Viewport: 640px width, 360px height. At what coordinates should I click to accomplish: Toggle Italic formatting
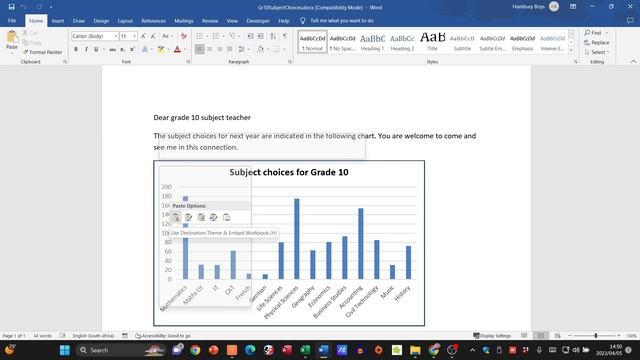(x=86, y=49)
